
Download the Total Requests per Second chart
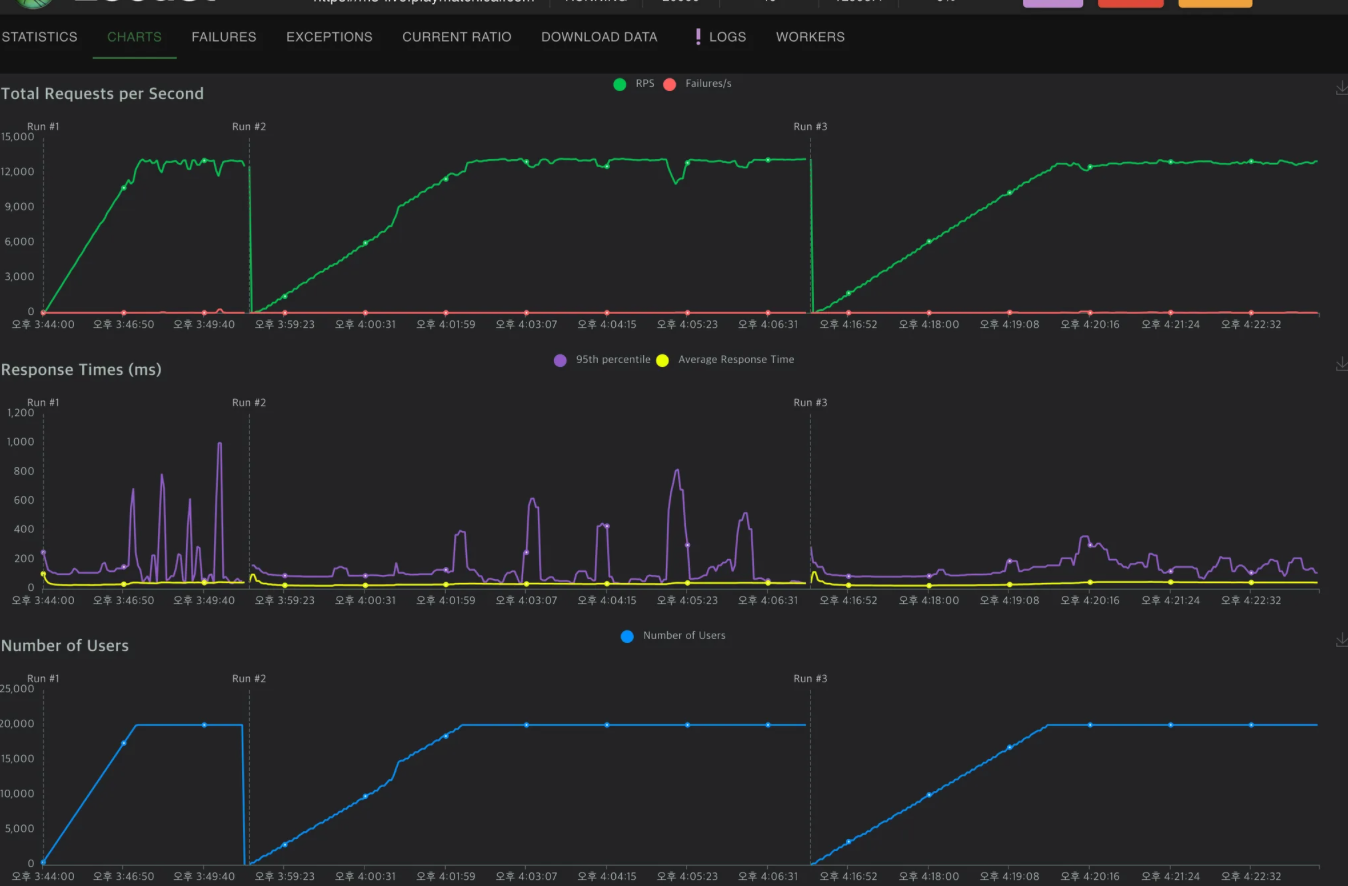(x=1341, y=89)
